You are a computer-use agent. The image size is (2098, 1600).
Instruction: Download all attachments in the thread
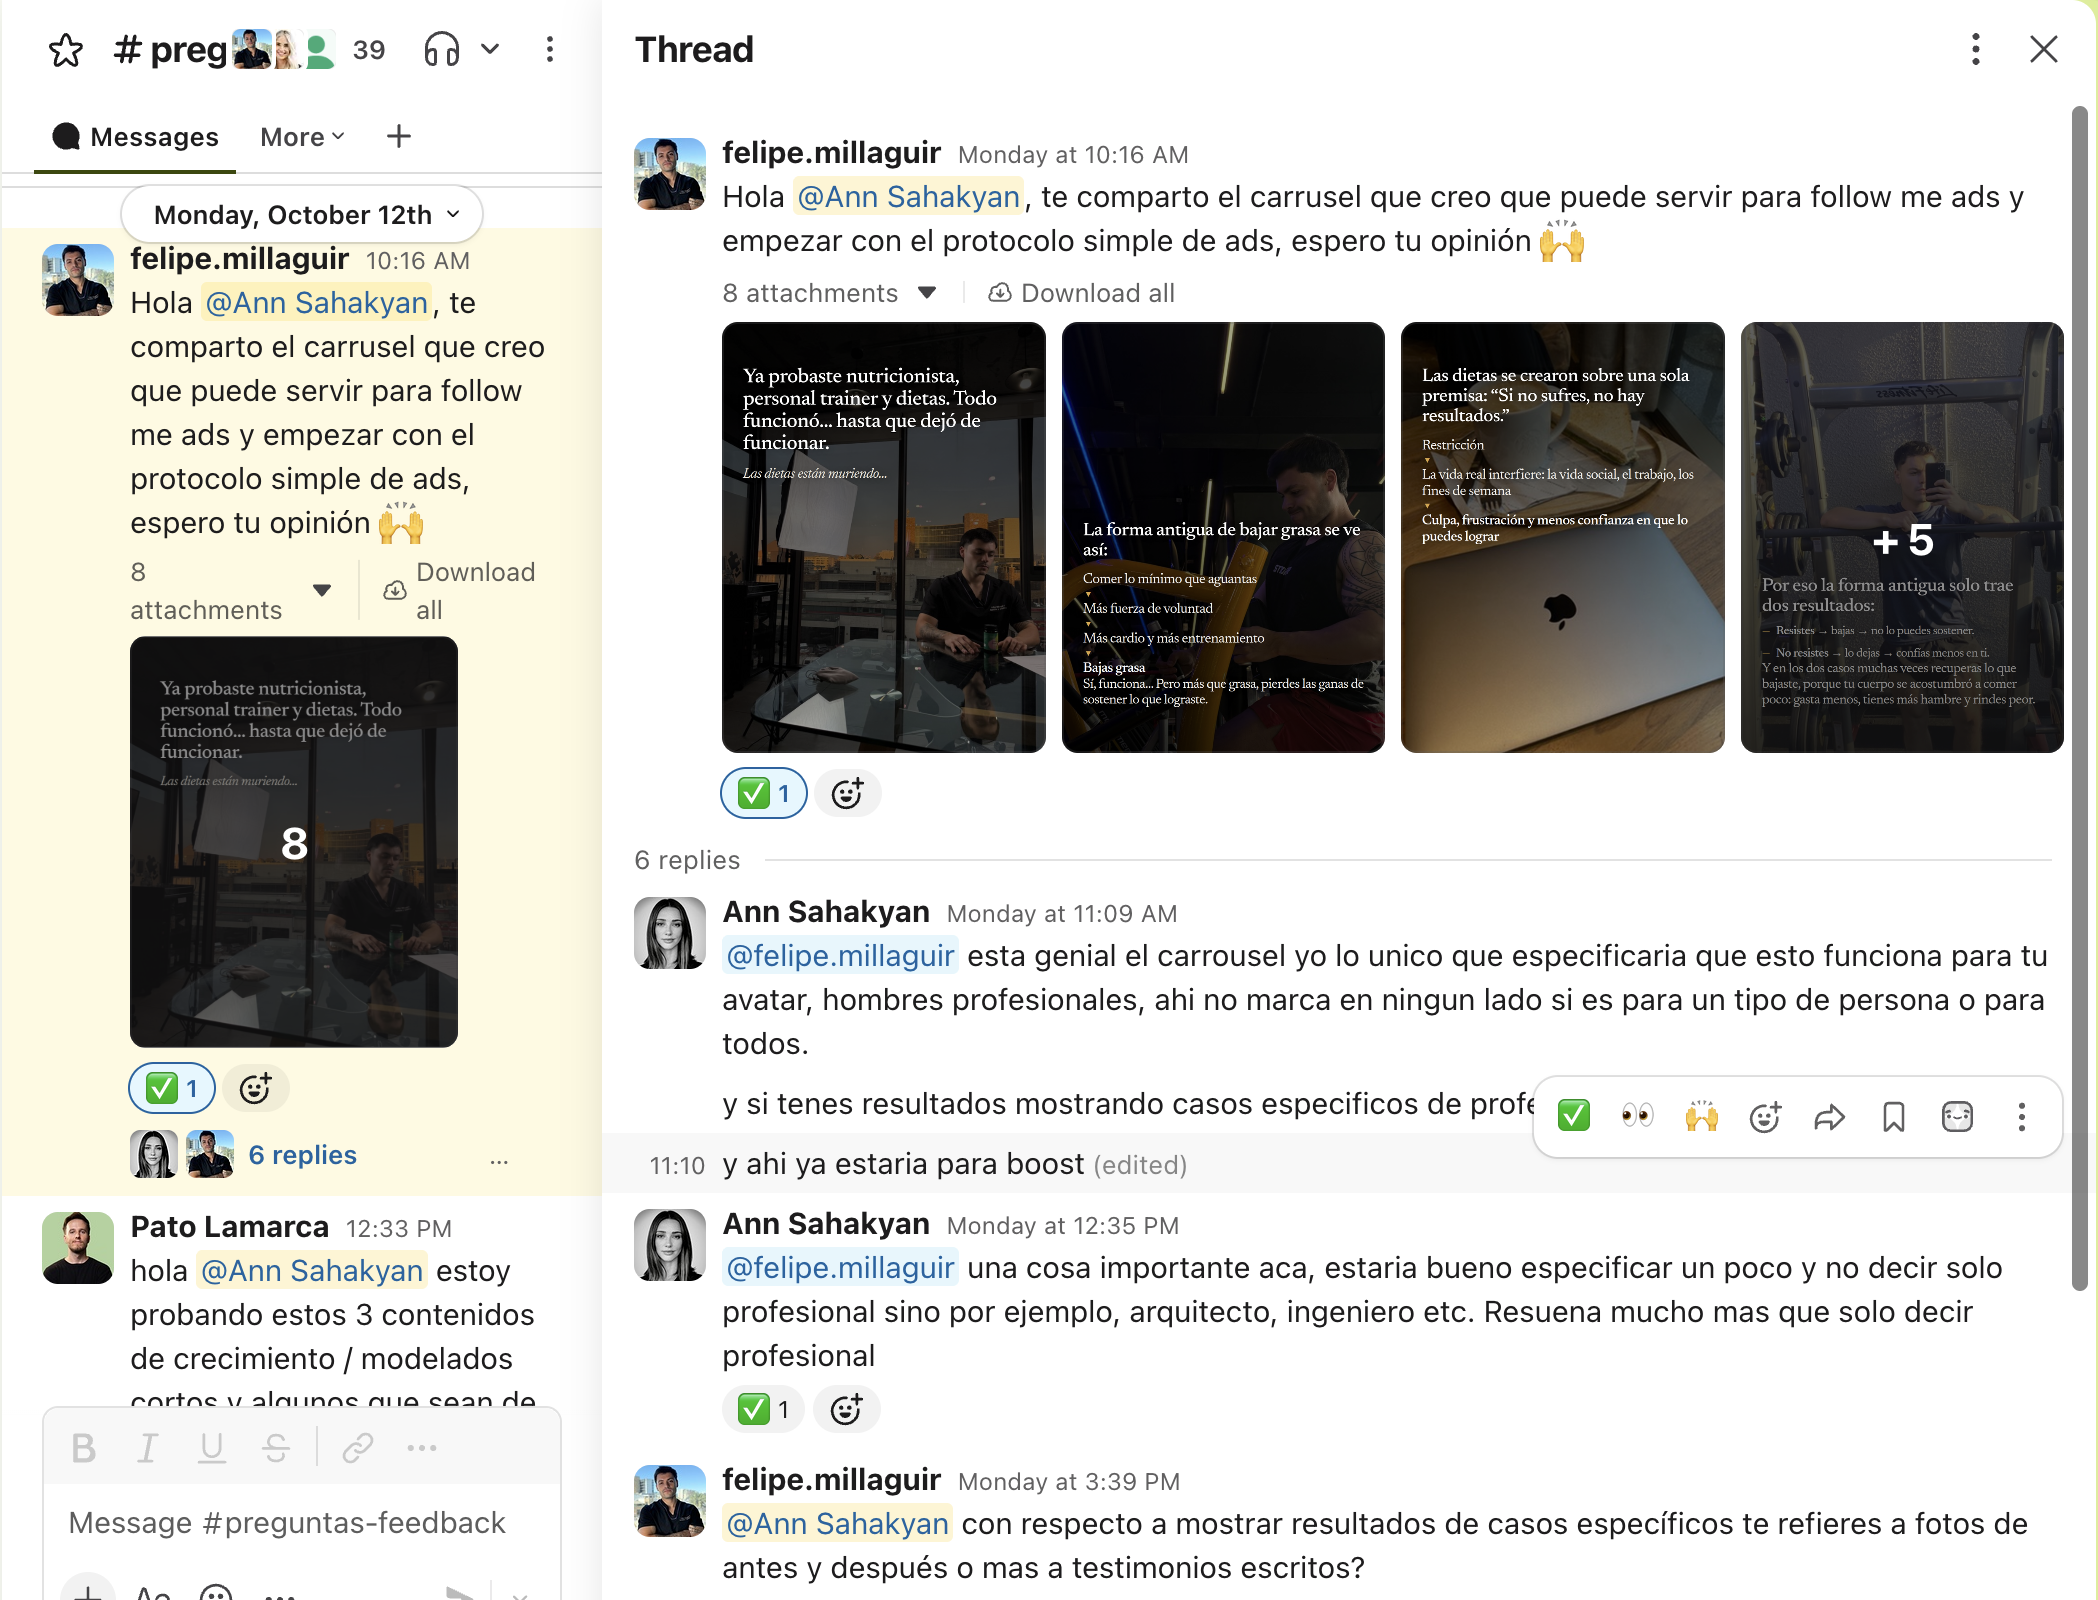(1081, 293)
